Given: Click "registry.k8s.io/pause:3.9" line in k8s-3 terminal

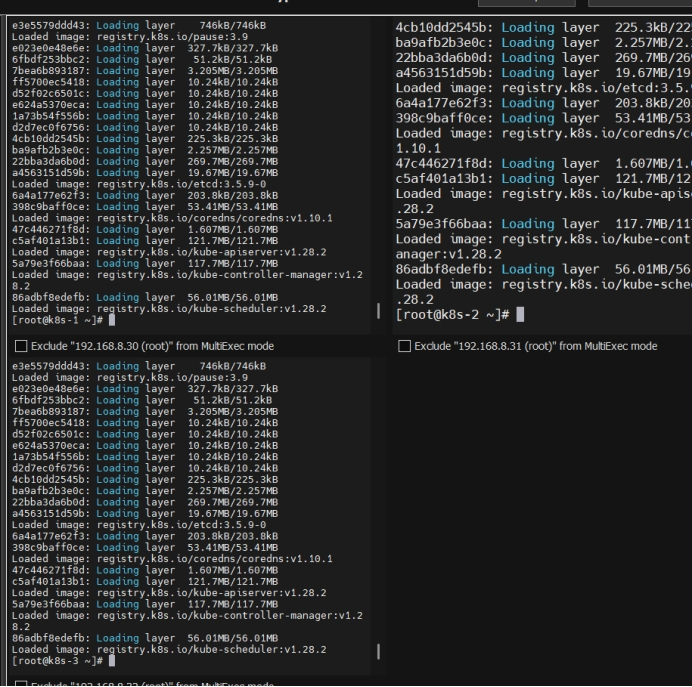Looking at the screenshot, I should tap(130, 377).
